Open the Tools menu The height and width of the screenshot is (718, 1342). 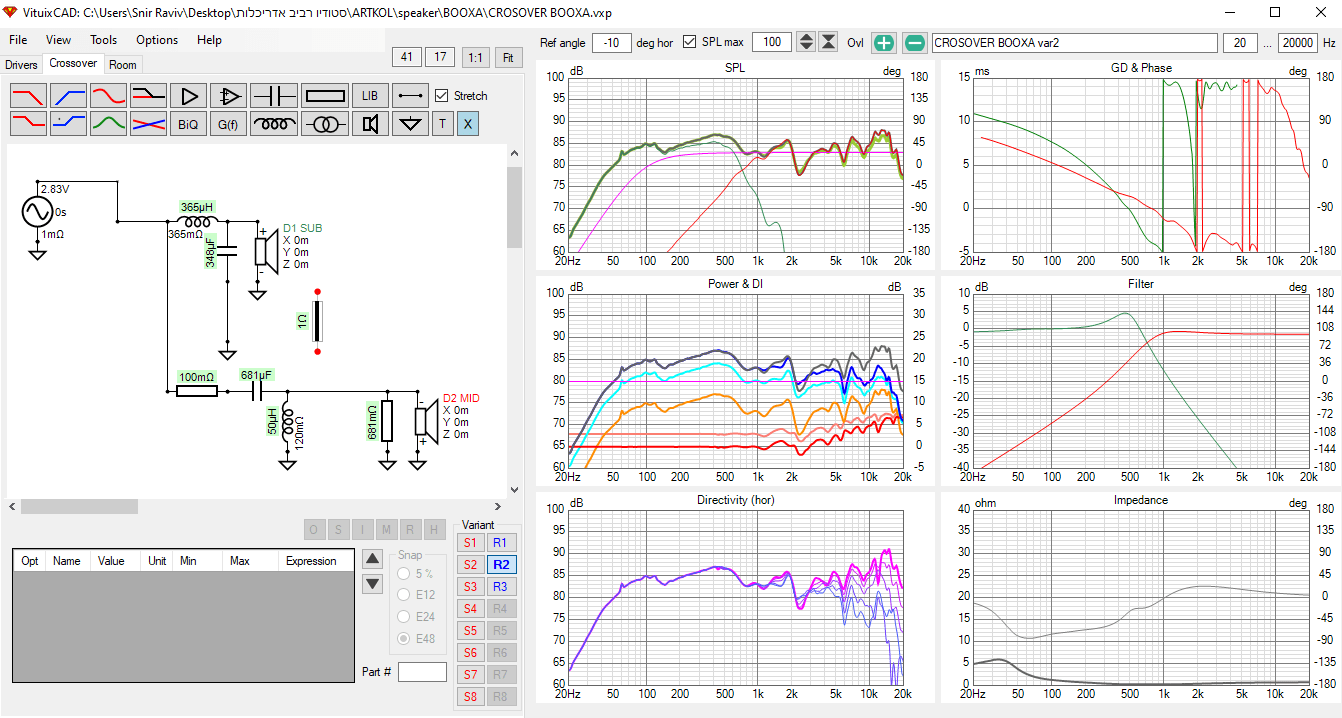[x=103, y=40]
